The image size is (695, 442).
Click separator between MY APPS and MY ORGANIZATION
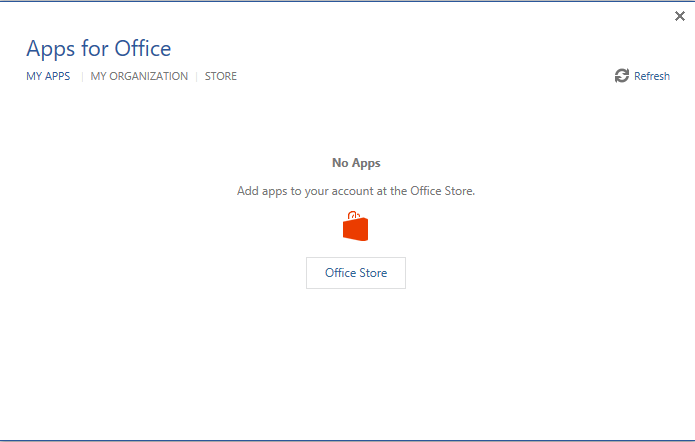(x=81, y=76)
